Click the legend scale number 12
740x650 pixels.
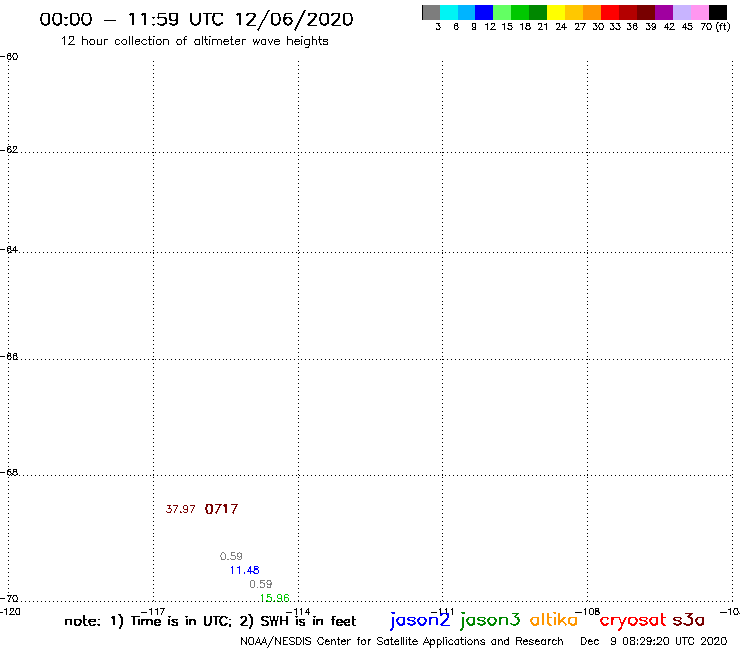tap(490, 27)
